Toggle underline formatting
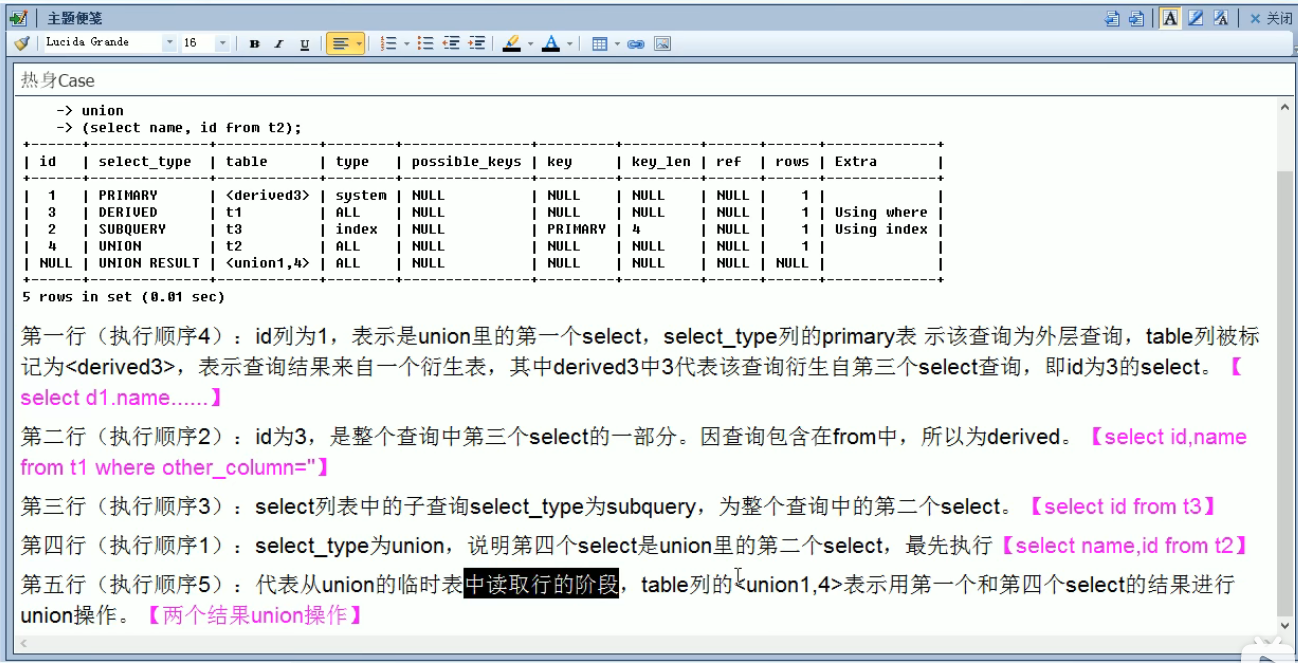This screenshot has height=663, width=1298. [305, 43]
